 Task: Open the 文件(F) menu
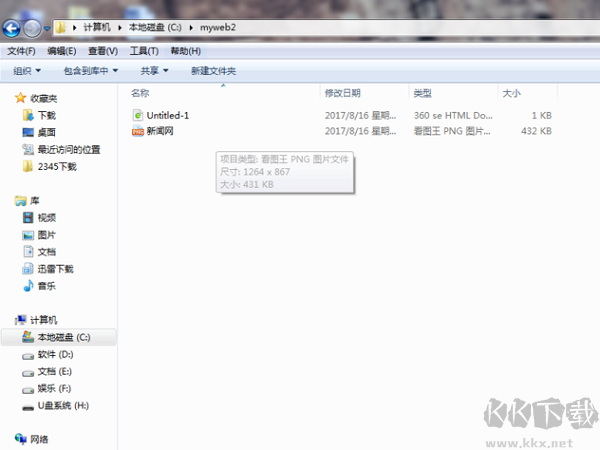tap(21, 51)
